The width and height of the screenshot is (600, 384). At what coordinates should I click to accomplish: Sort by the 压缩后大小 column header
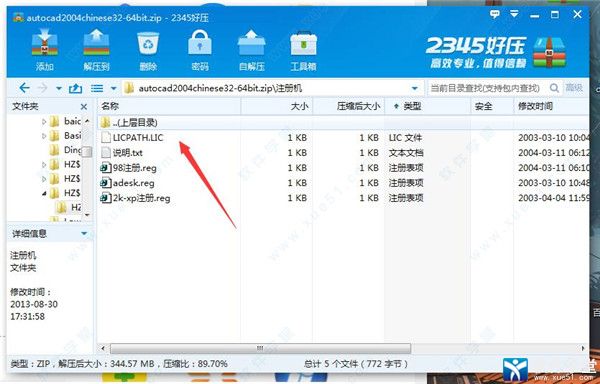[x=348, y=106]
